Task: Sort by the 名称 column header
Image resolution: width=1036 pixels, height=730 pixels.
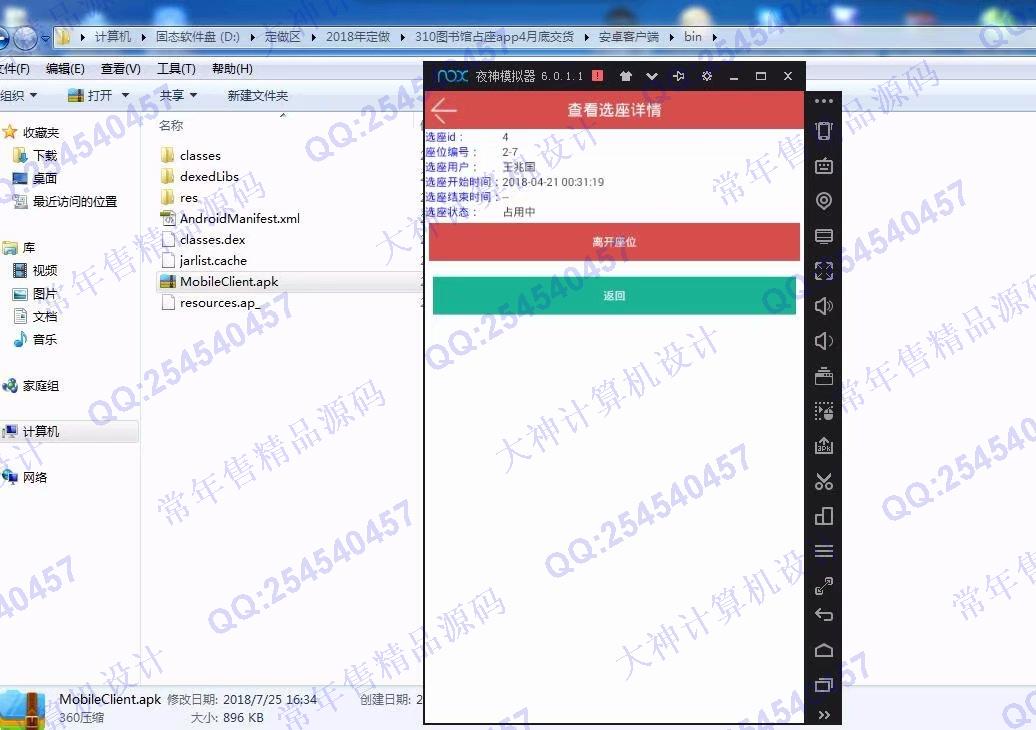Action: [x=171, y=126]
